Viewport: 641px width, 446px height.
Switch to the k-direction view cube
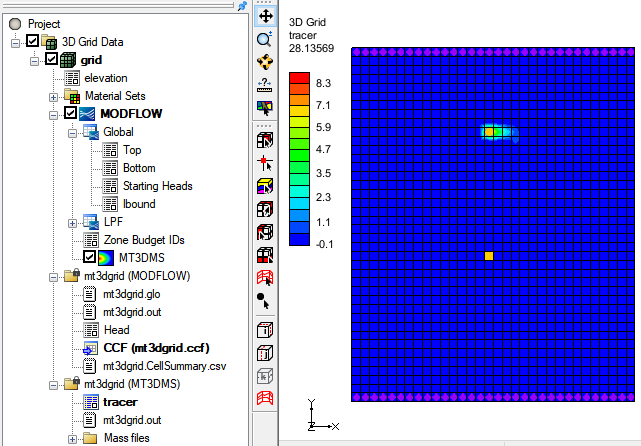(x=265, y=376)
